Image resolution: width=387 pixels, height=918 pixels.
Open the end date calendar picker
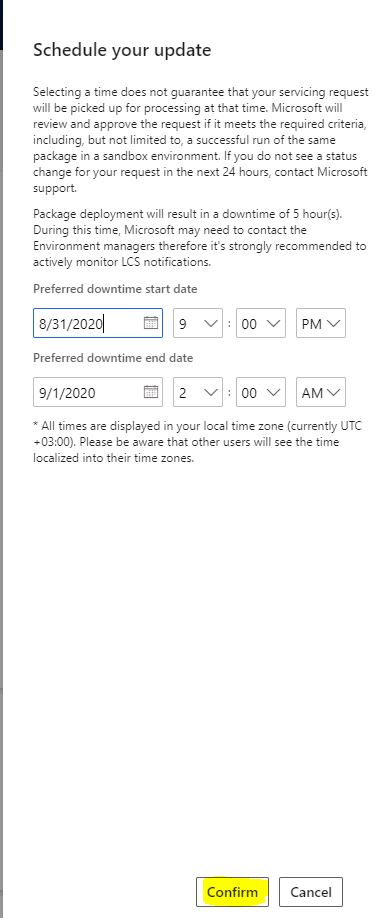pos(151,392)
